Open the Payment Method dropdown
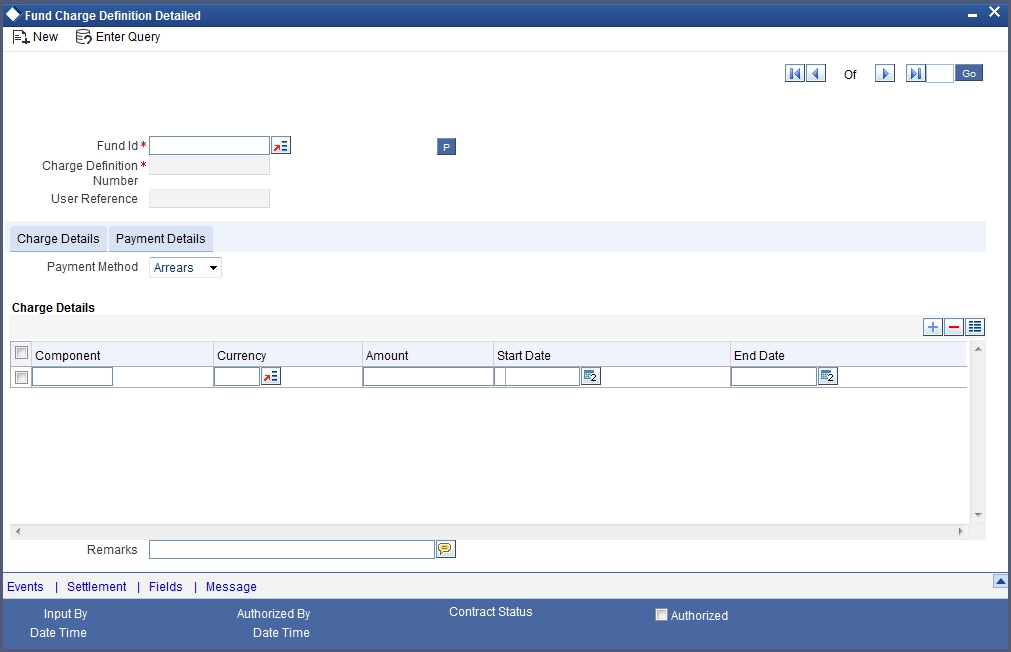This screenshot has height=652, width=1011. pyautogui.click(x=185, y=268)
